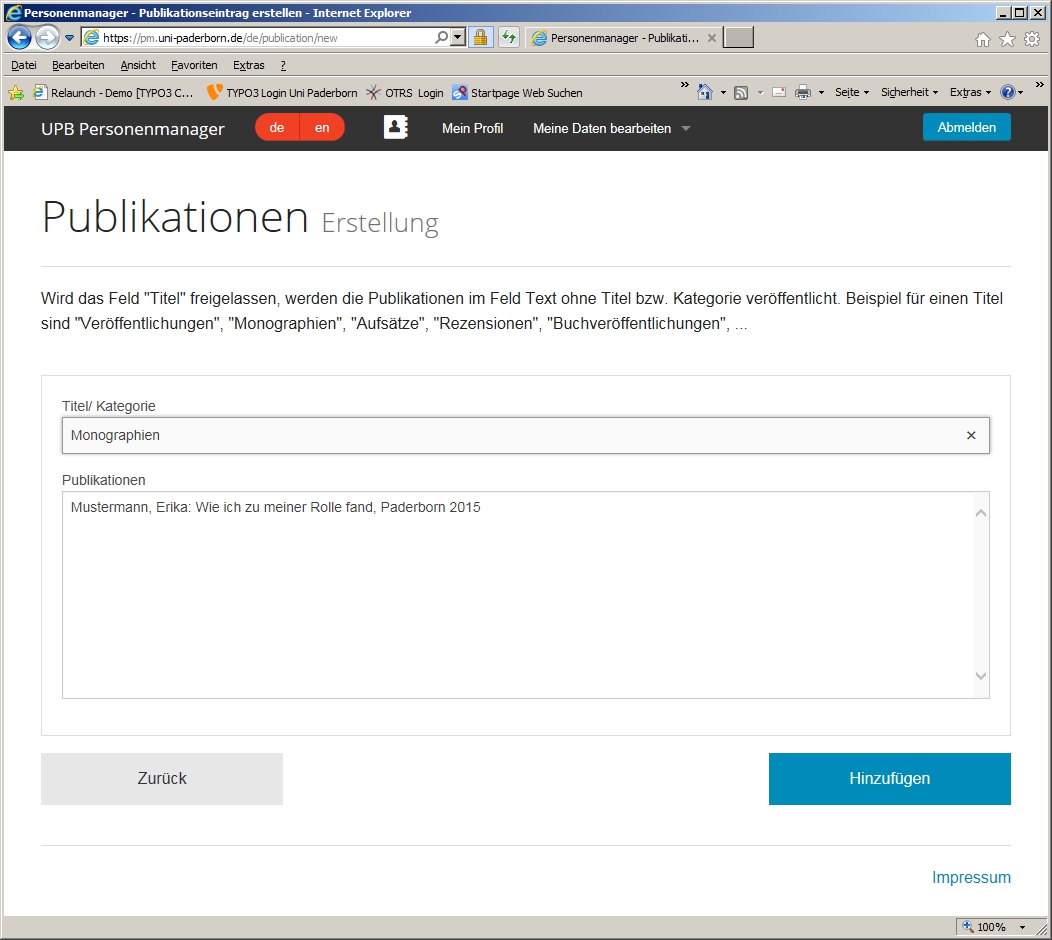Open the Sicherheit dropdown in command bar
Image resolution: width=1052 pixels, height=940 pixels.
[x=909, y=92]
